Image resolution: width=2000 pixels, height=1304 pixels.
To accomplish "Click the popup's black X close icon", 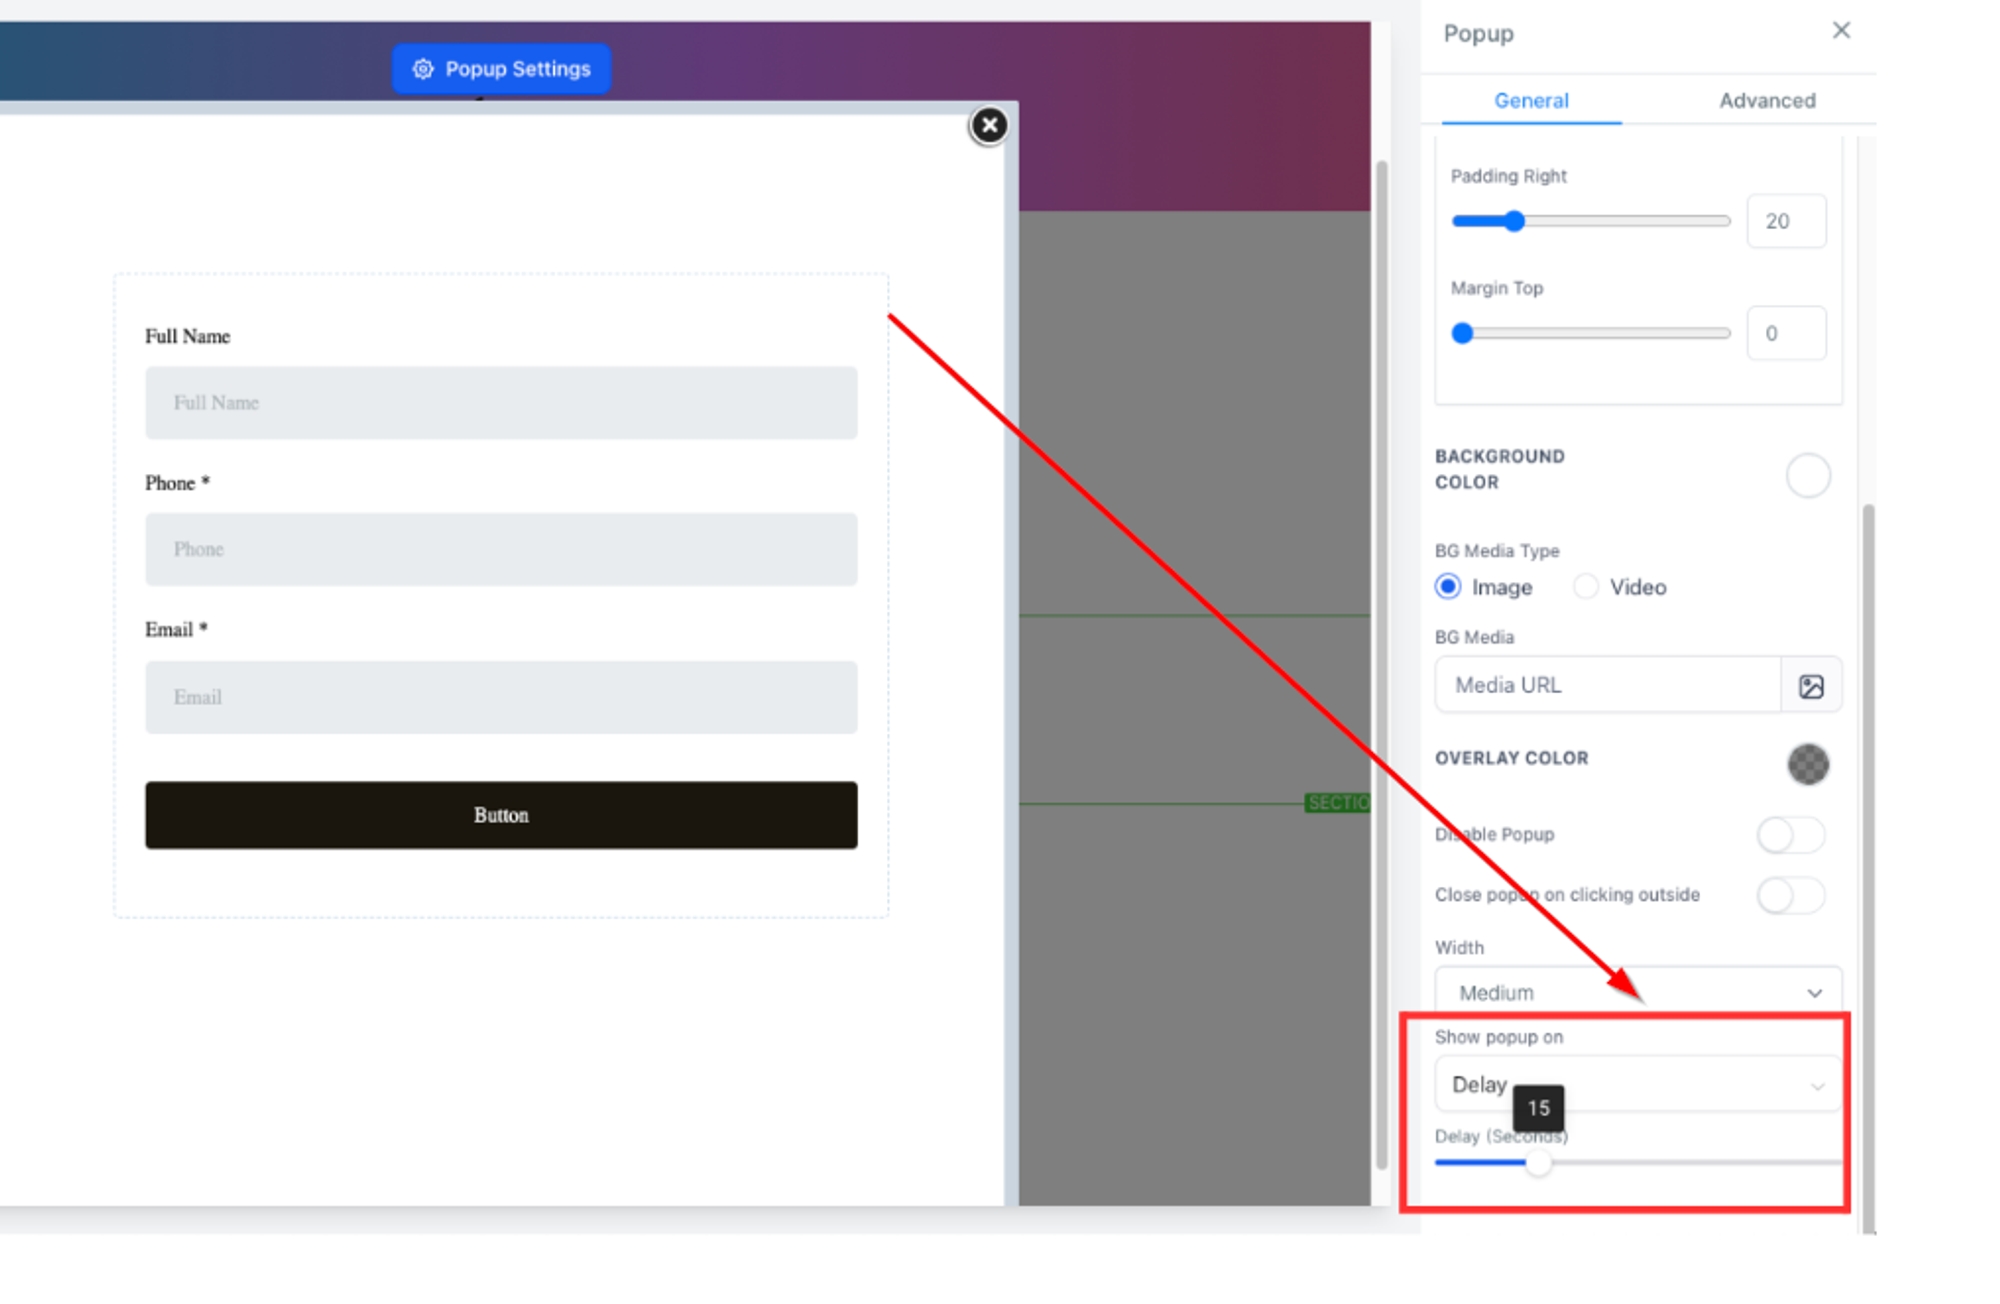I will pos(988,126).
